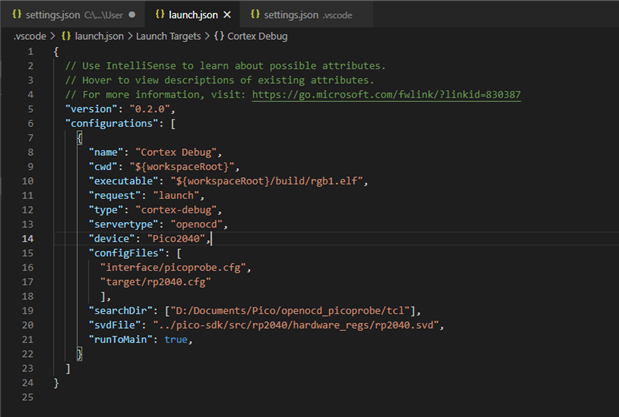Click line number 14 in the gutter
The width and height of the screenshot is (619, 417).
28,239
